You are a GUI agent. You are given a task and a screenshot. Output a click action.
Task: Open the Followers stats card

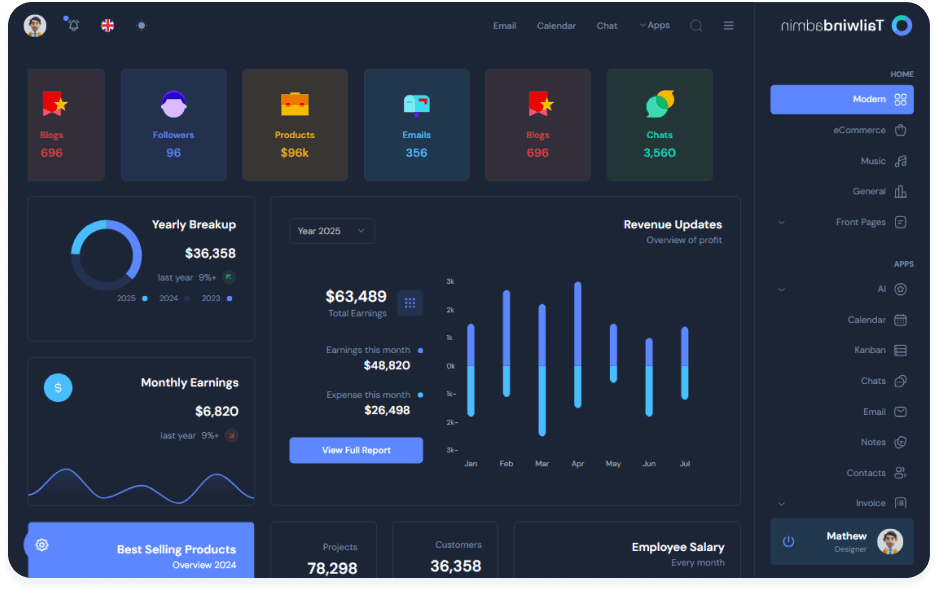[x=173, y=125]
